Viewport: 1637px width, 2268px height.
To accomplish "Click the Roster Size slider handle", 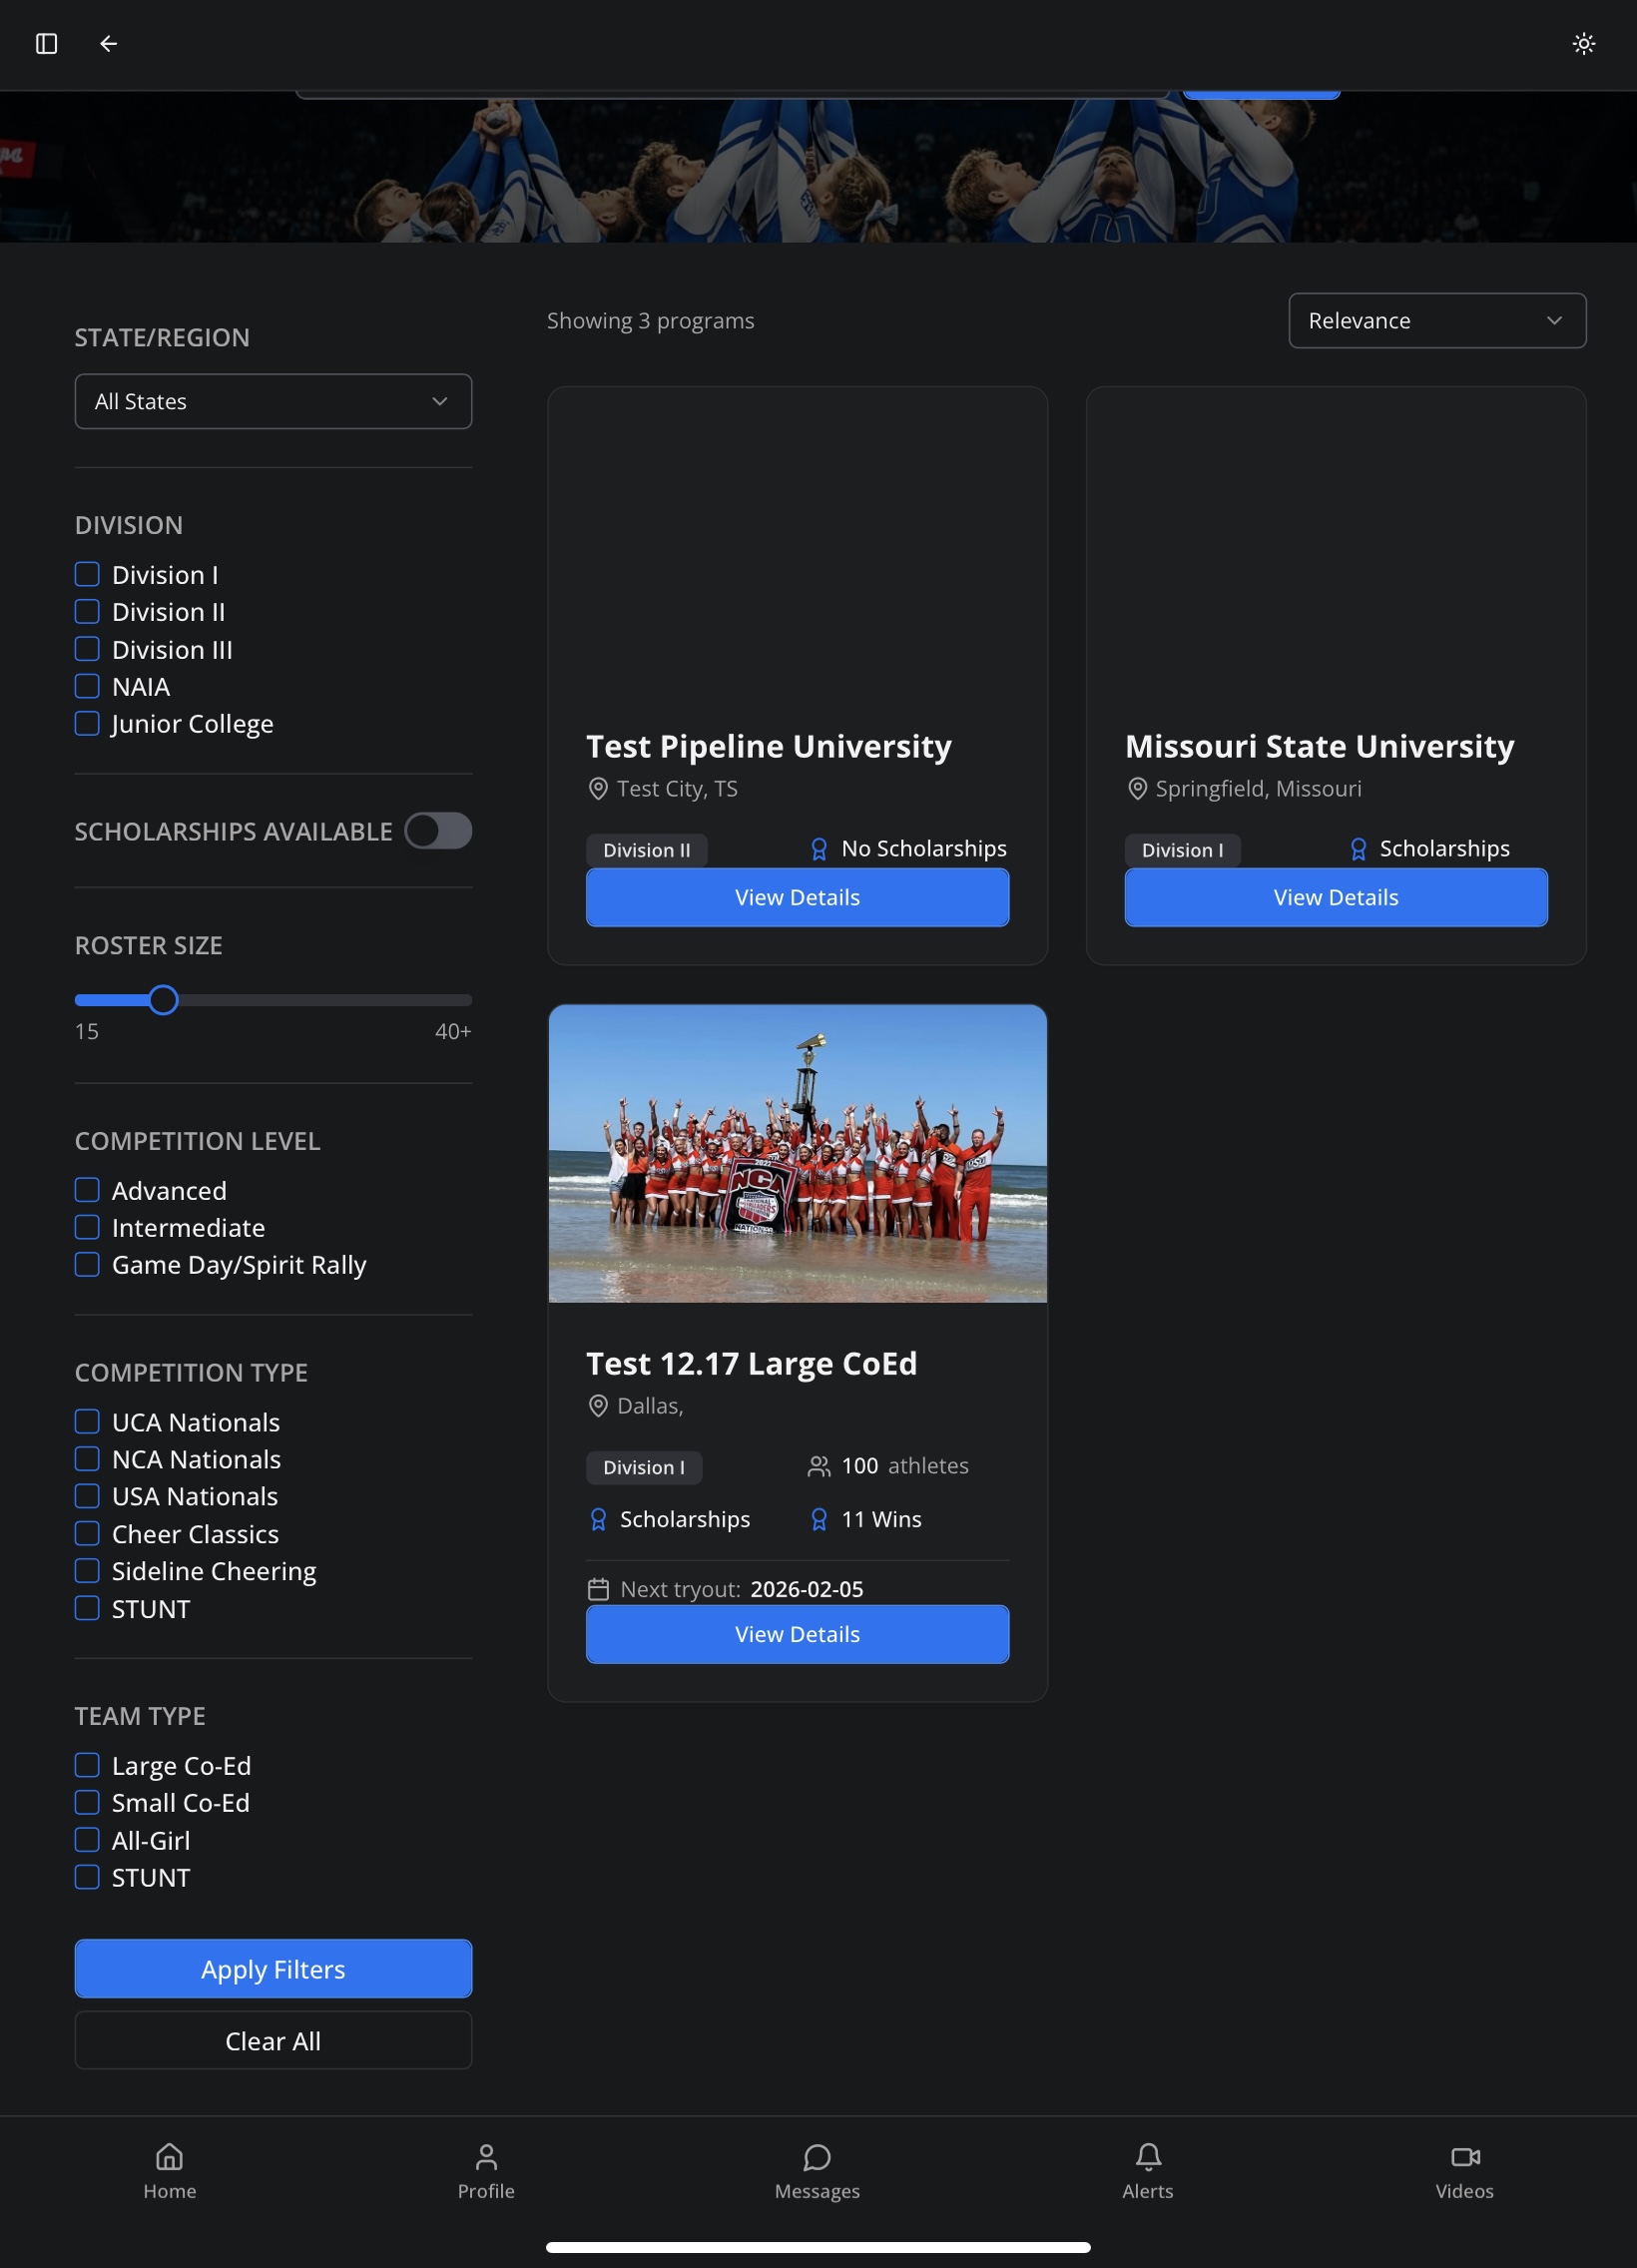I will pyautogui.click(x=163, y=1000).
